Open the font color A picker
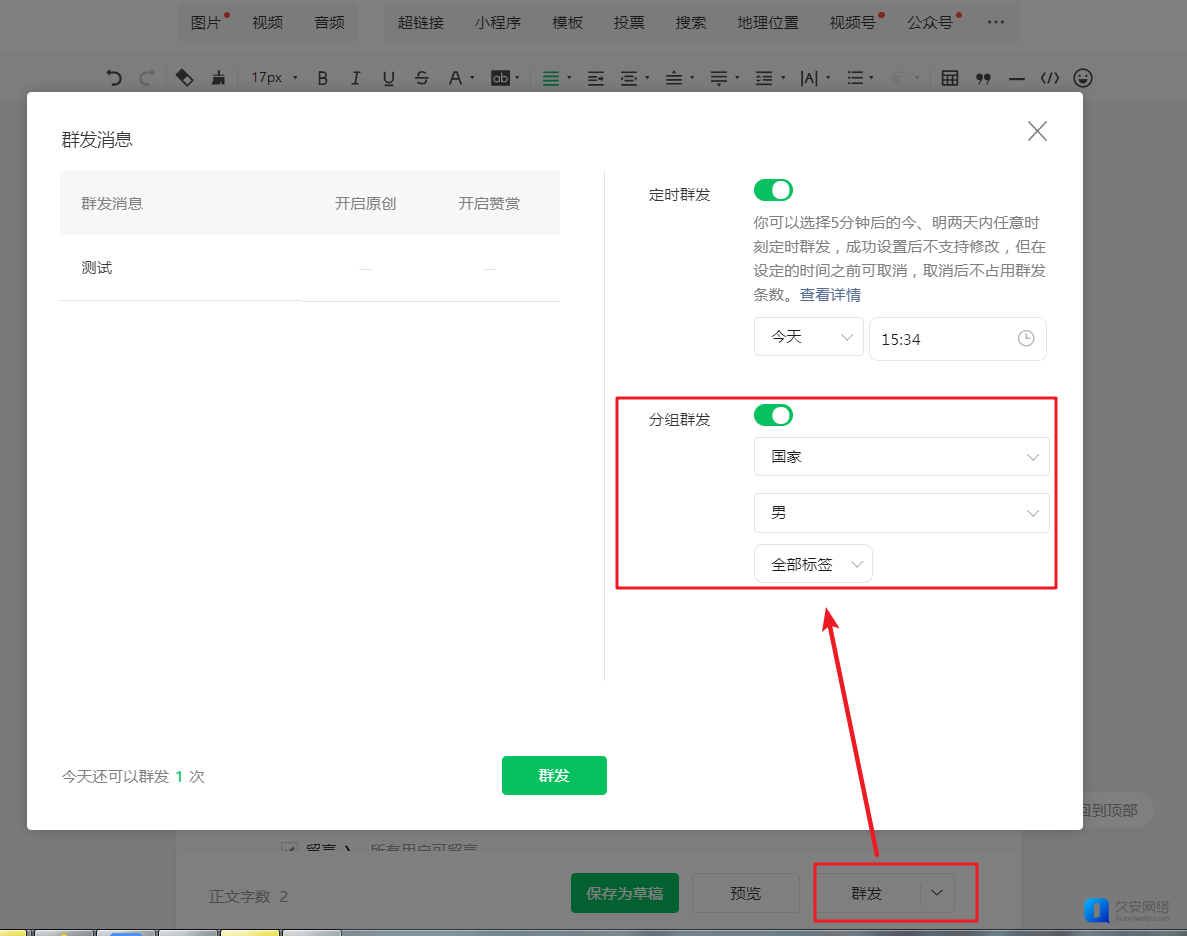The width and height of the screenshot is (1187, 936). [x=460, y=78]
